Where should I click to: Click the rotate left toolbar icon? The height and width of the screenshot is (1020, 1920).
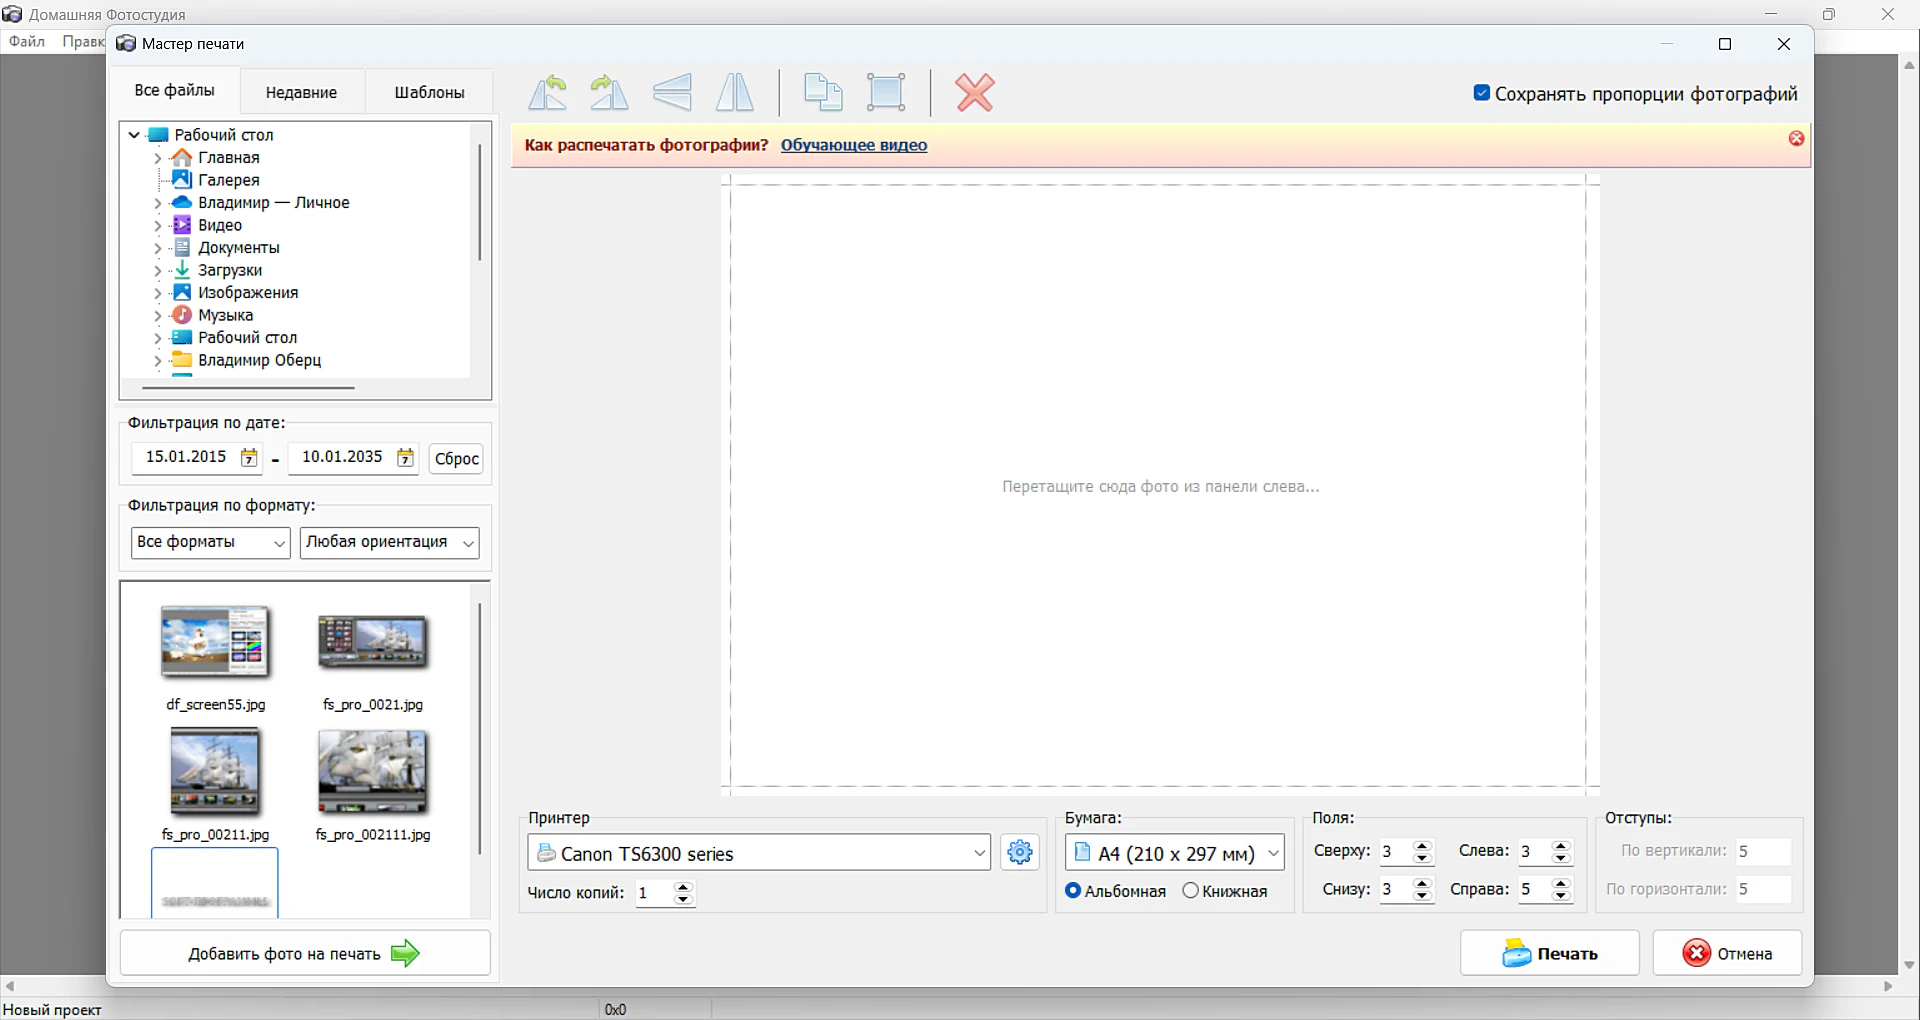coord(548,93)
